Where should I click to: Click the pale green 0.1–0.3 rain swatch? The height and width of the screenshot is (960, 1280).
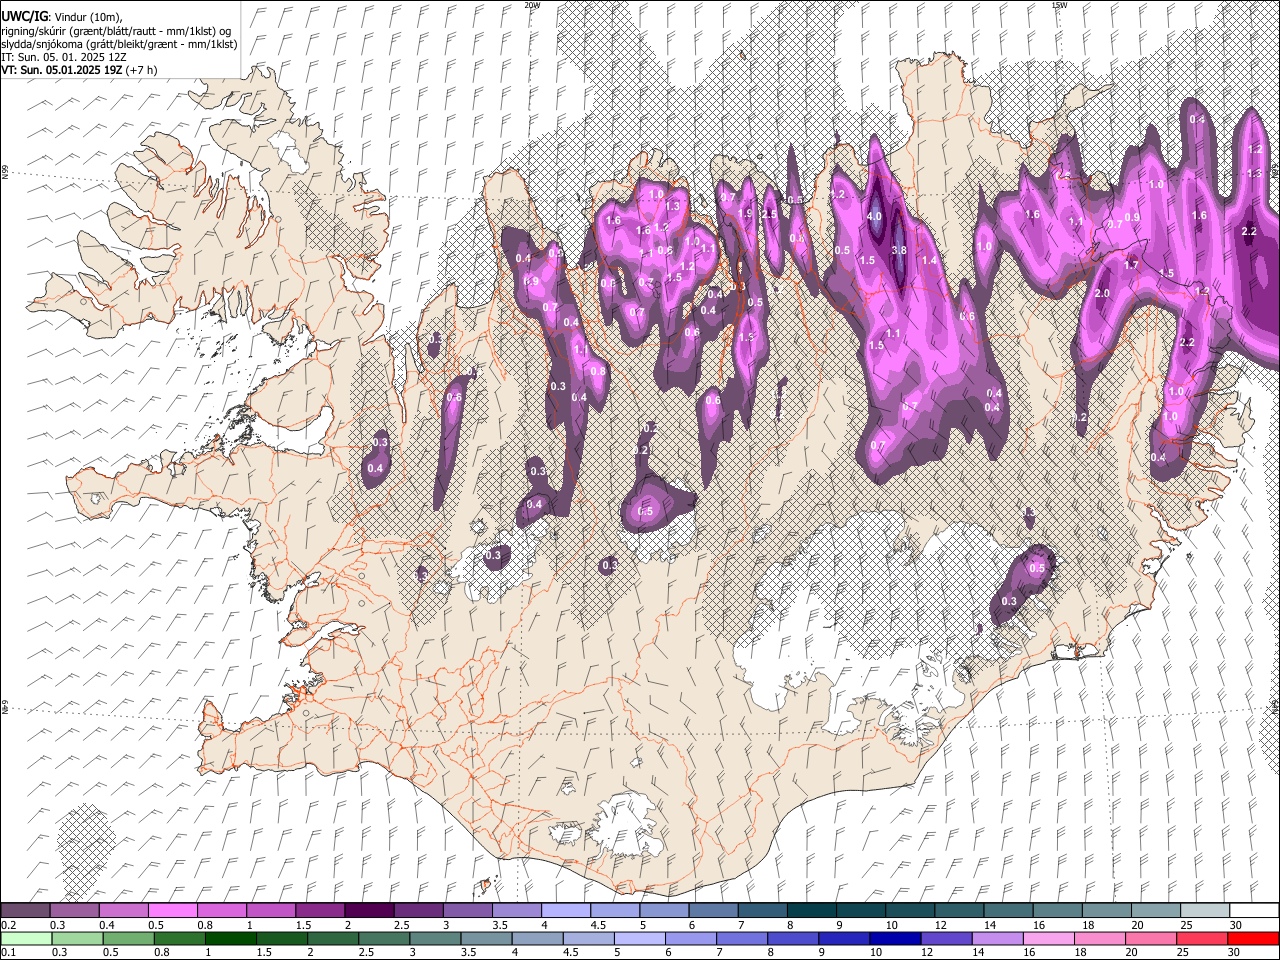click(25, 938)
